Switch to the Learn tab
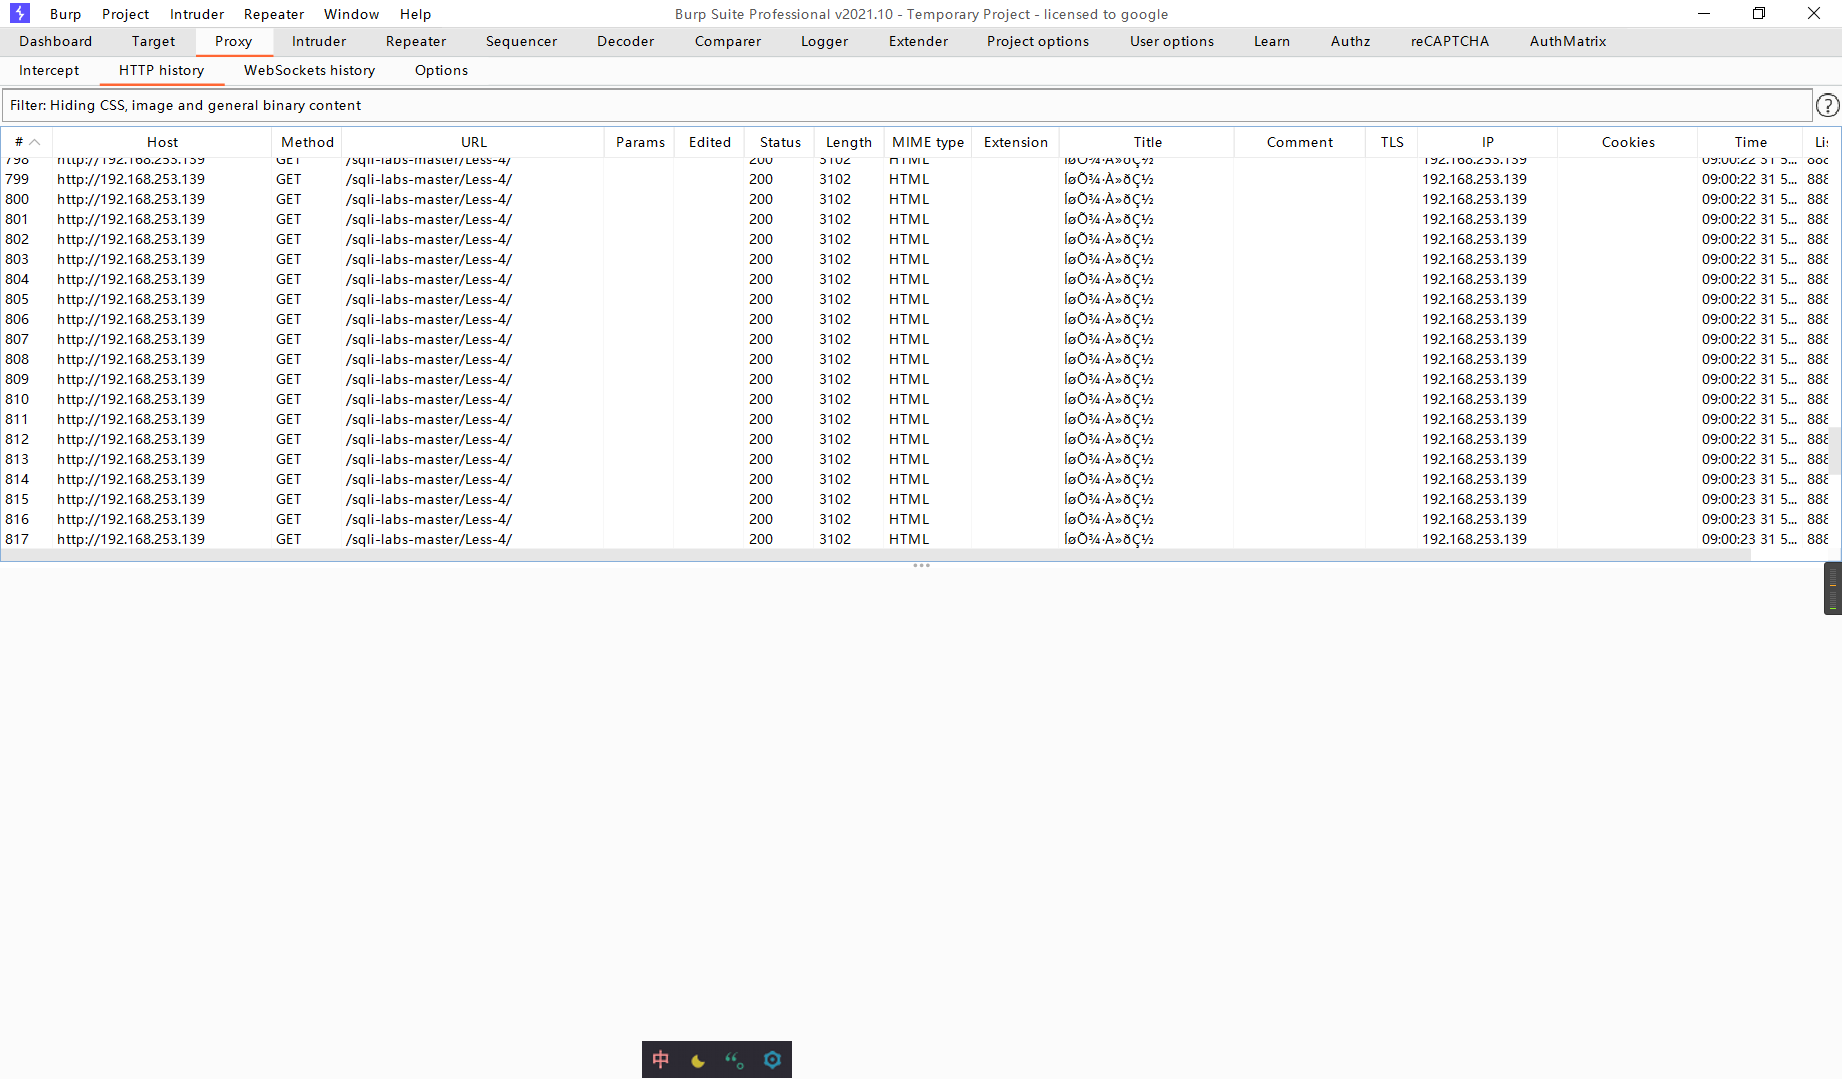The height and width of the screenshot is (1080, 1842). pos(1272,41)
